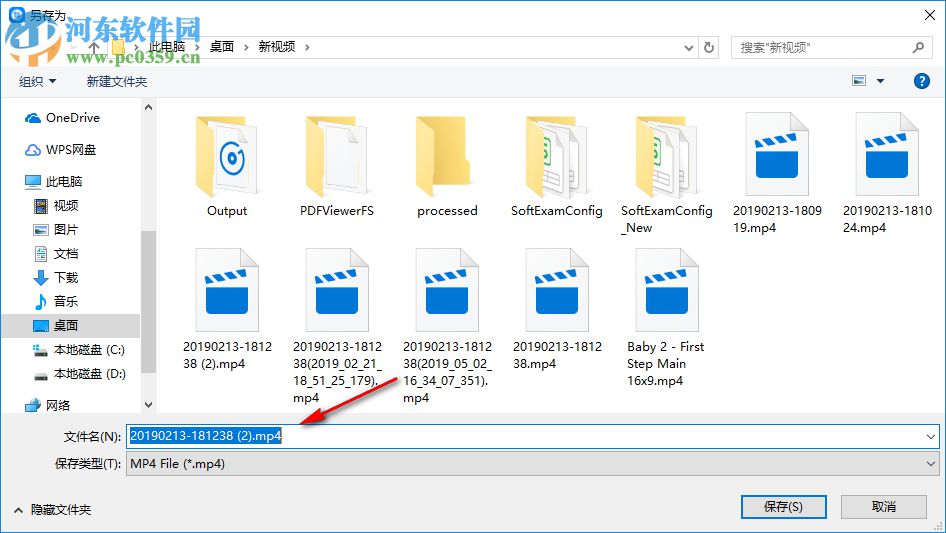
Task: Select video file 20190213-181024.mp4 icon
Action: coord(887,154)
